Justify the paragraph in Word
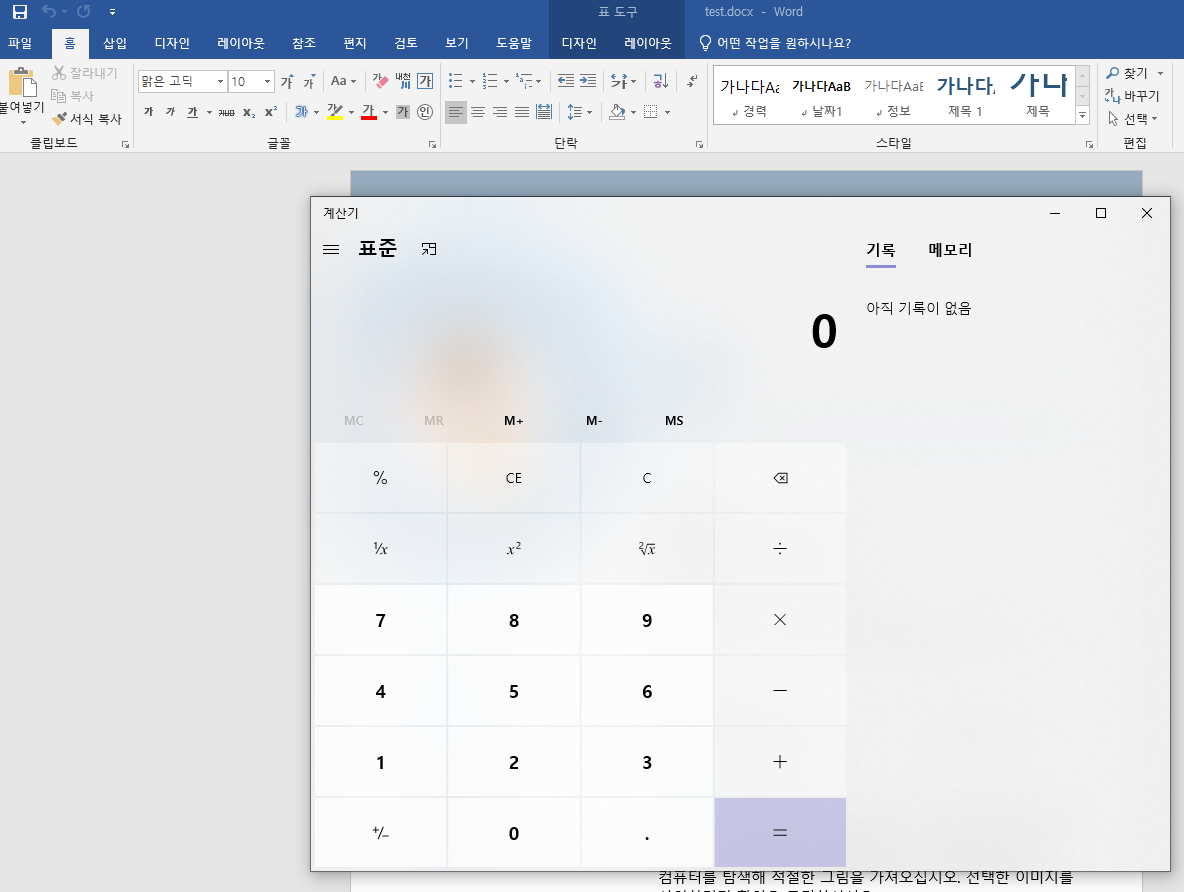1184x892 pixels. [x=522, y=112]
